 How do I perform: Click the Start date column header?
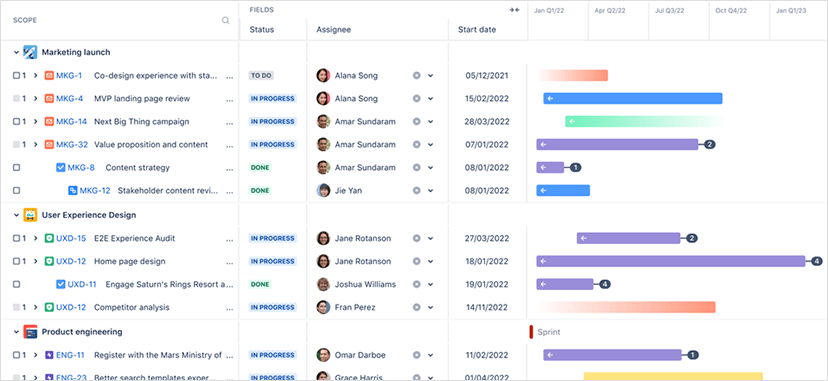click(x=477, y=30)
